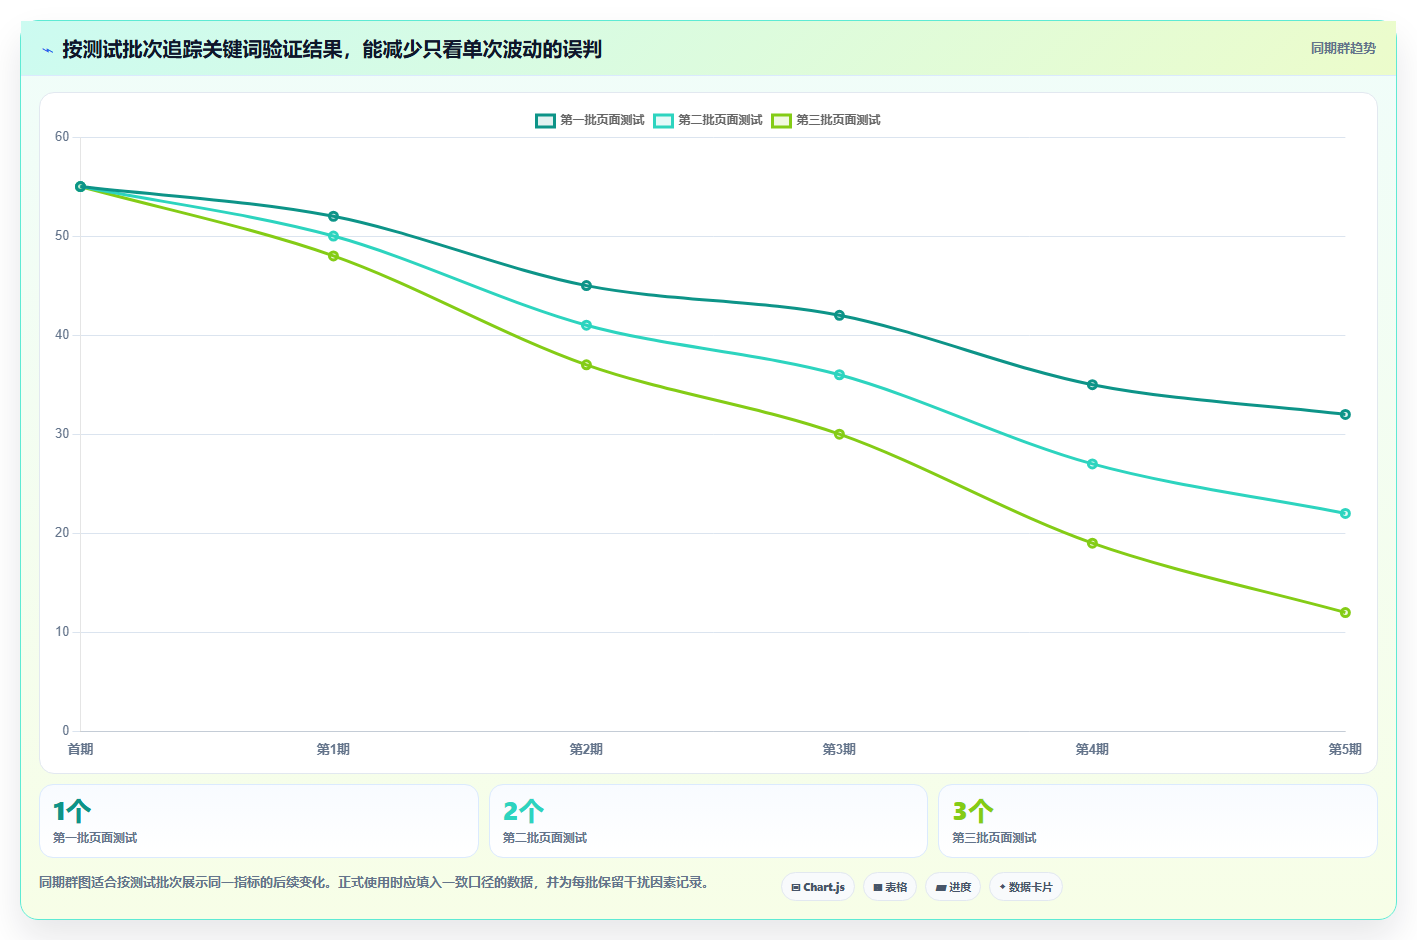Click first batch data point at 第1期

(333, 216)
